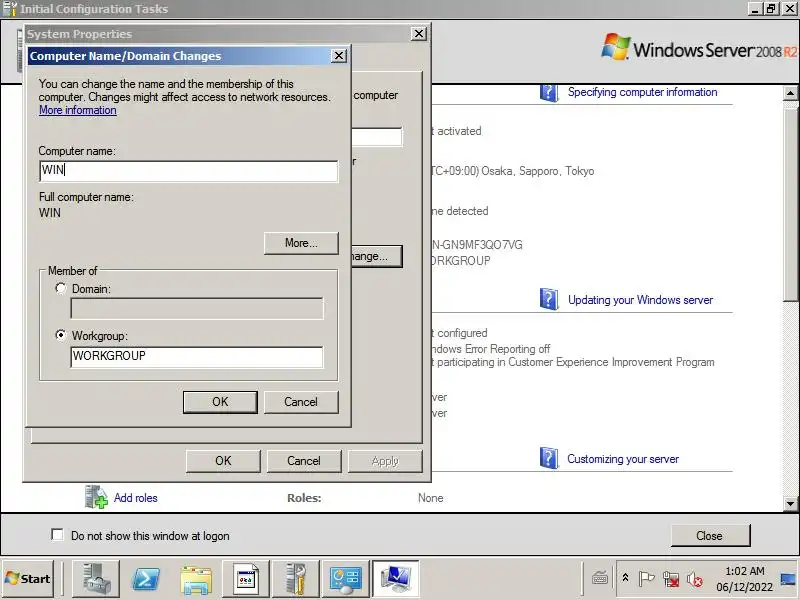Check Do not show this window at logon
This screenshot has width=800, height=600.
(x=57, y=535)
